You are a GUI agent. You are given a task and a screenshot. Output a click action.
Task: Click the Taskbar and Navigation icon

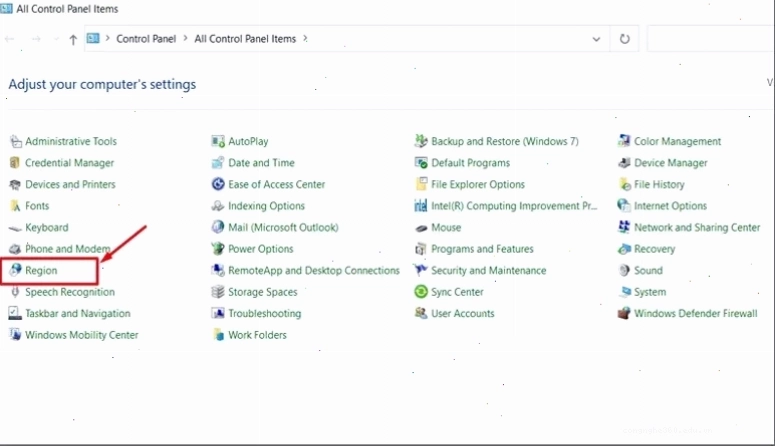click(15, 313)
